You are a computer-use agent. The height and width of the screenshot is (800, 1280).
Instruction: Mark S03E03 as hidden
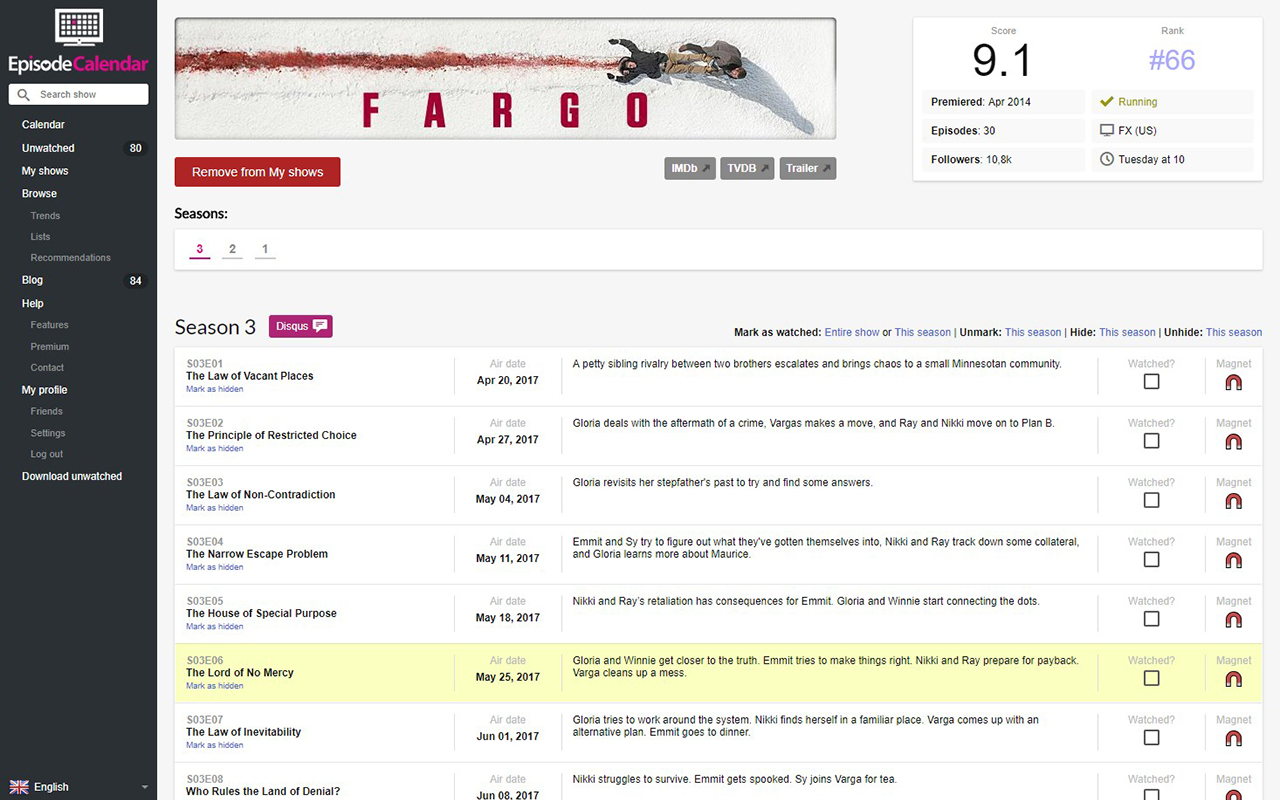pos(215,508)
